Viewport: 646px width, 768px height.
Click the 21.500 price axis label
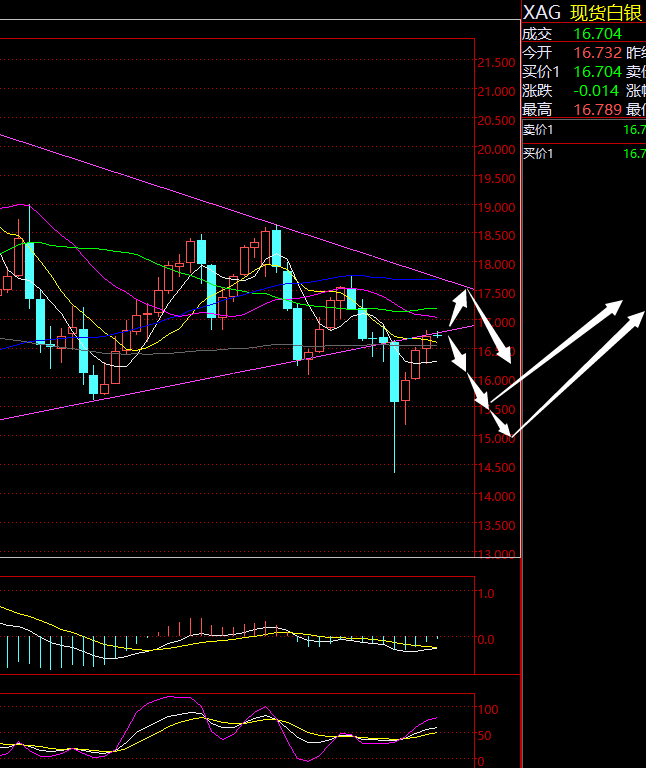click(496, 63)
